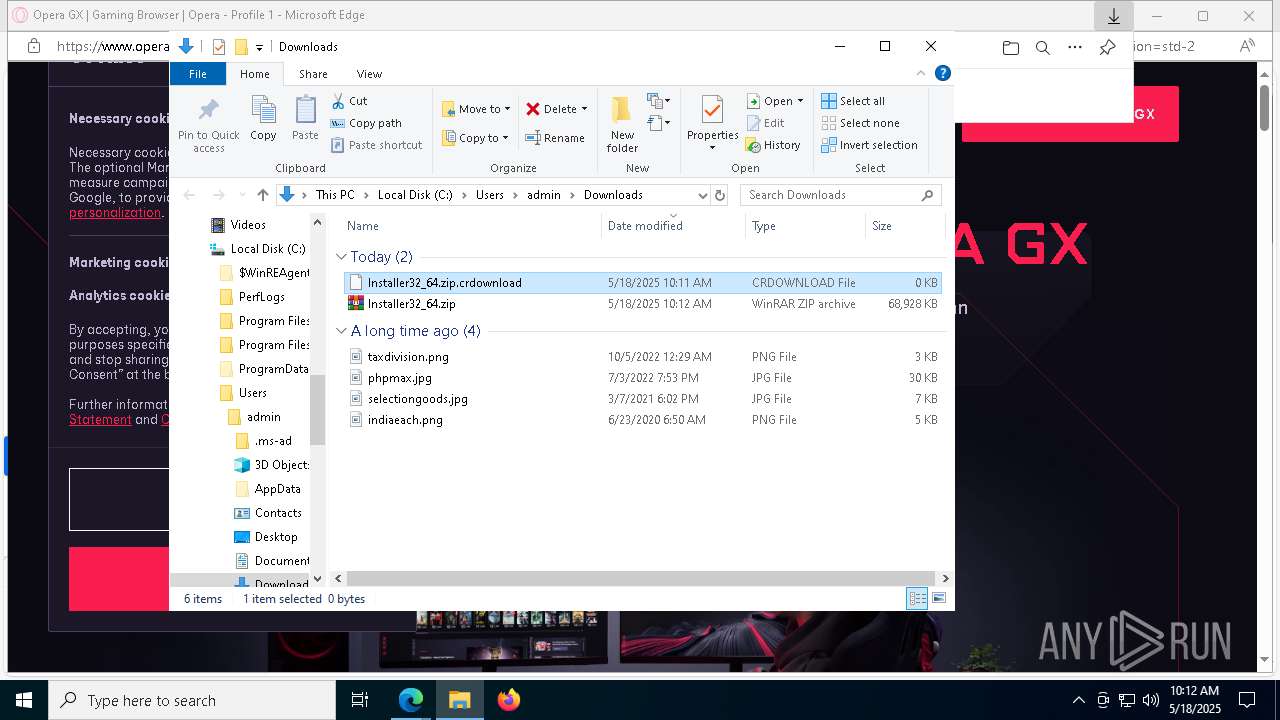The width and height of the screenshot is (1280, 720).
Task: Expand Open command dropdown arrow
Action: pyautogui.click(x=800, y=101)
